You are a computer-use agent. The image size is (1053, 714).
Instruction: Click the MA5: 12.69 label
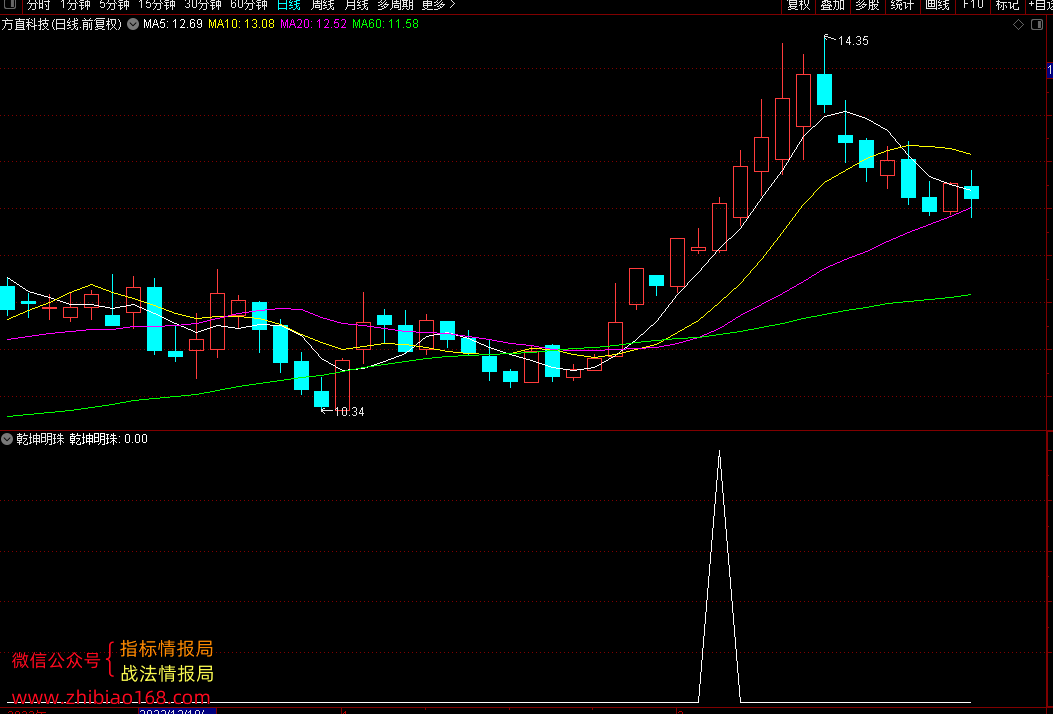(173, 24)
